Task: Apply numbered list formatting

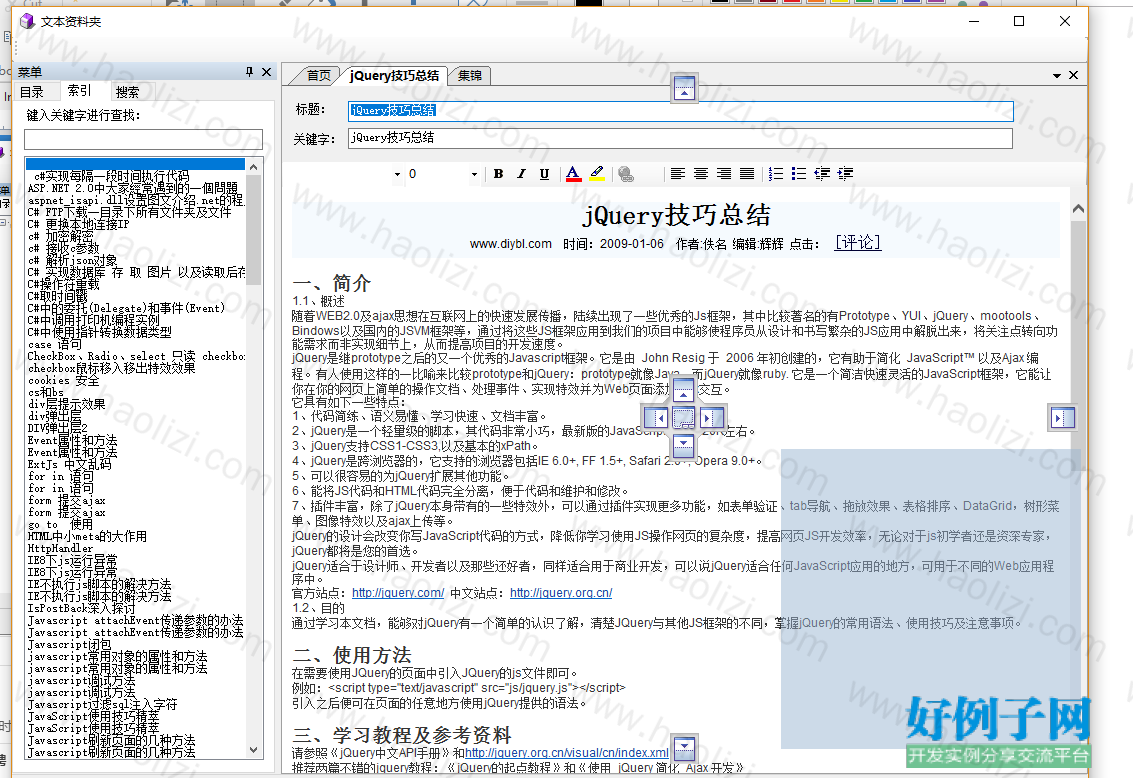Action: coord(775,173)
